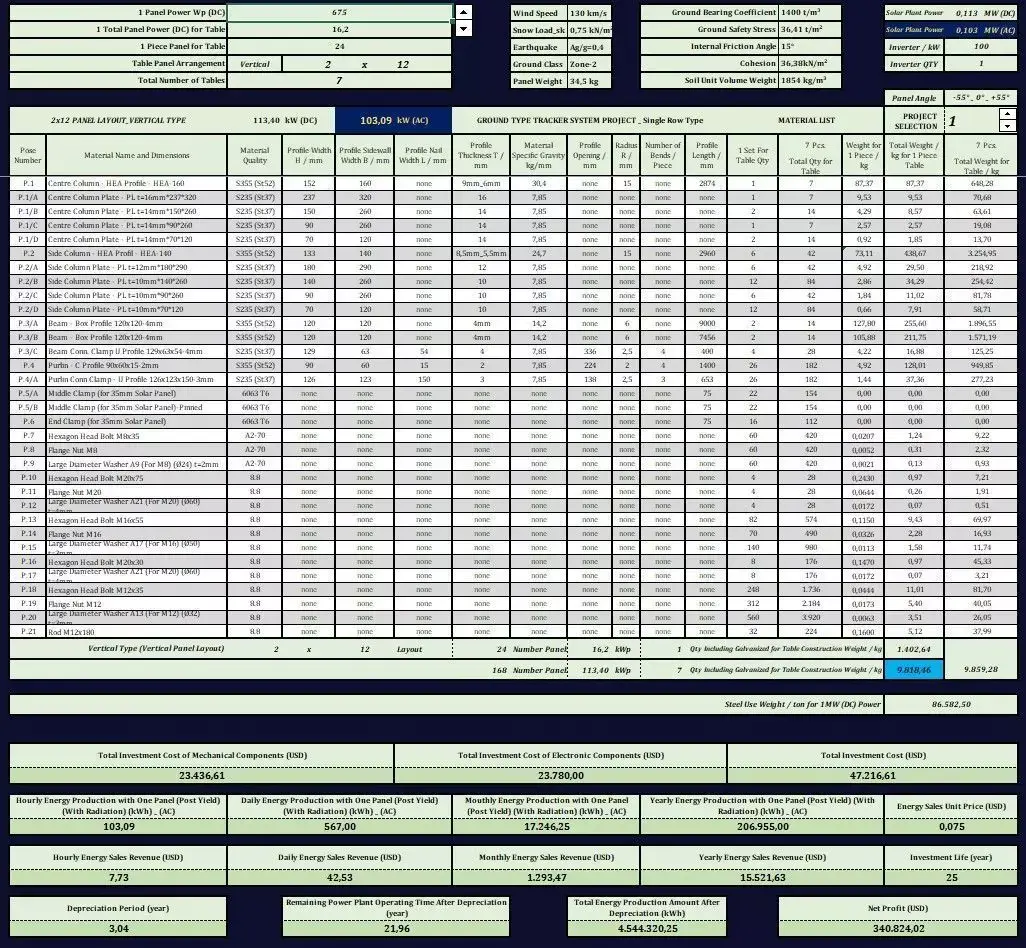Select Hexagon Head Bolt M8x35 row name
1026x948 pixels.
[x=136, y=436]
